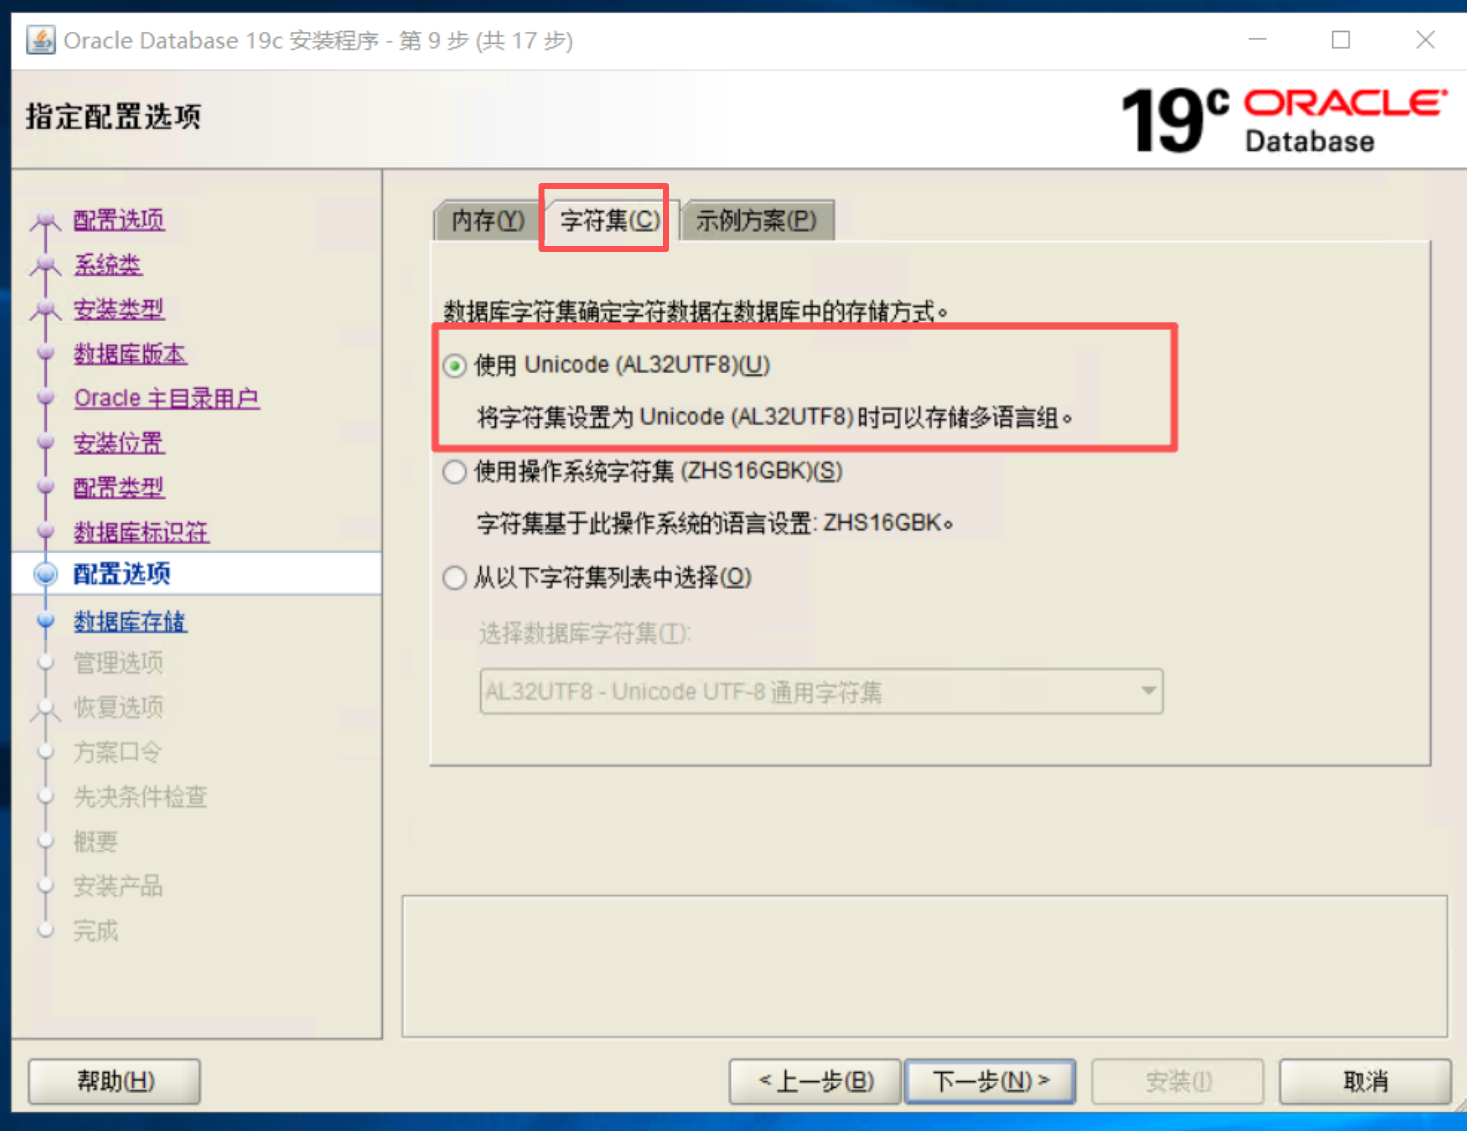
Task: Click the greyed 先决条件检查 step
Action: (x=140, y=797)
